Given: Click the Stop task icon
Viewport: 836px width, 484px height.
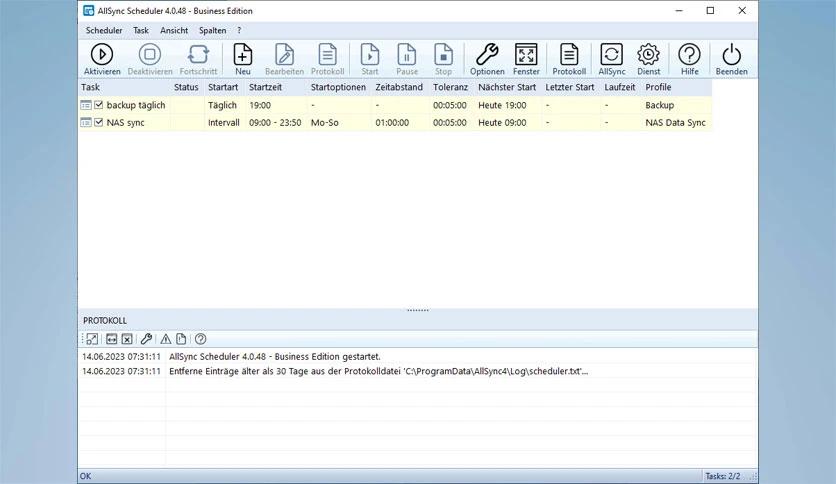Looking at the screenshot, I should pos(443,59).
